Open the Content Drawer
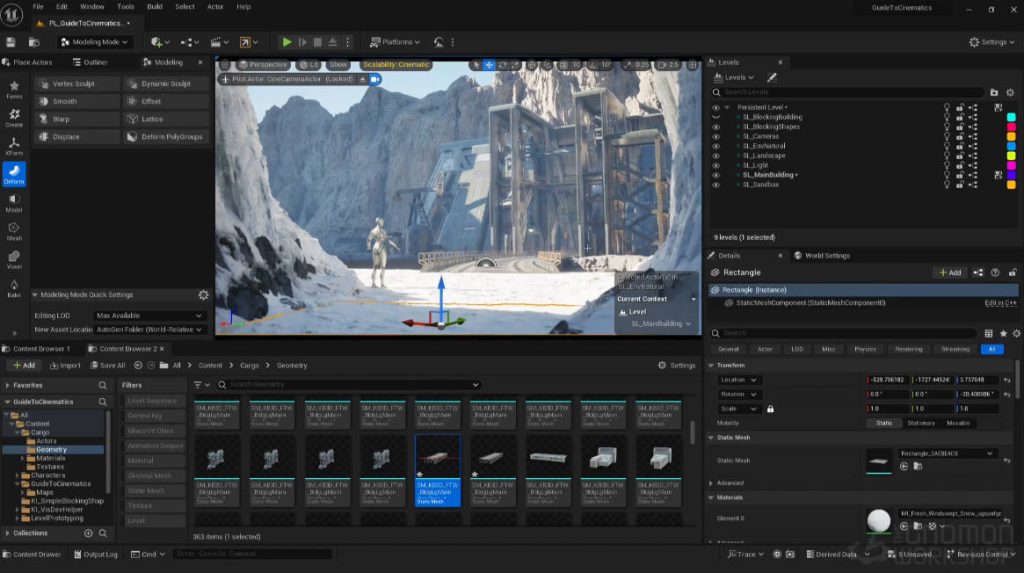1024x573 pixels. [31, 554]
